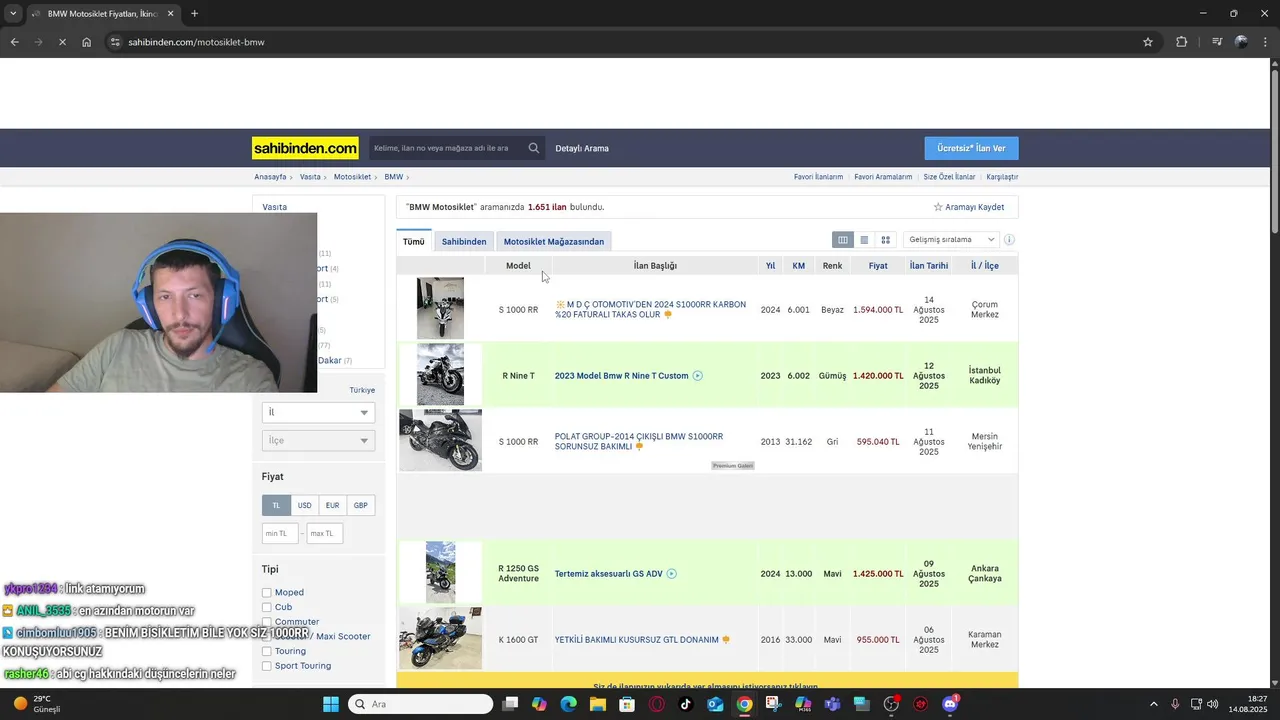Image resolution: width=1280 pixels, height=720 pixels.
Task: Click the sahibinden.com logo
Action: [305, 148]
